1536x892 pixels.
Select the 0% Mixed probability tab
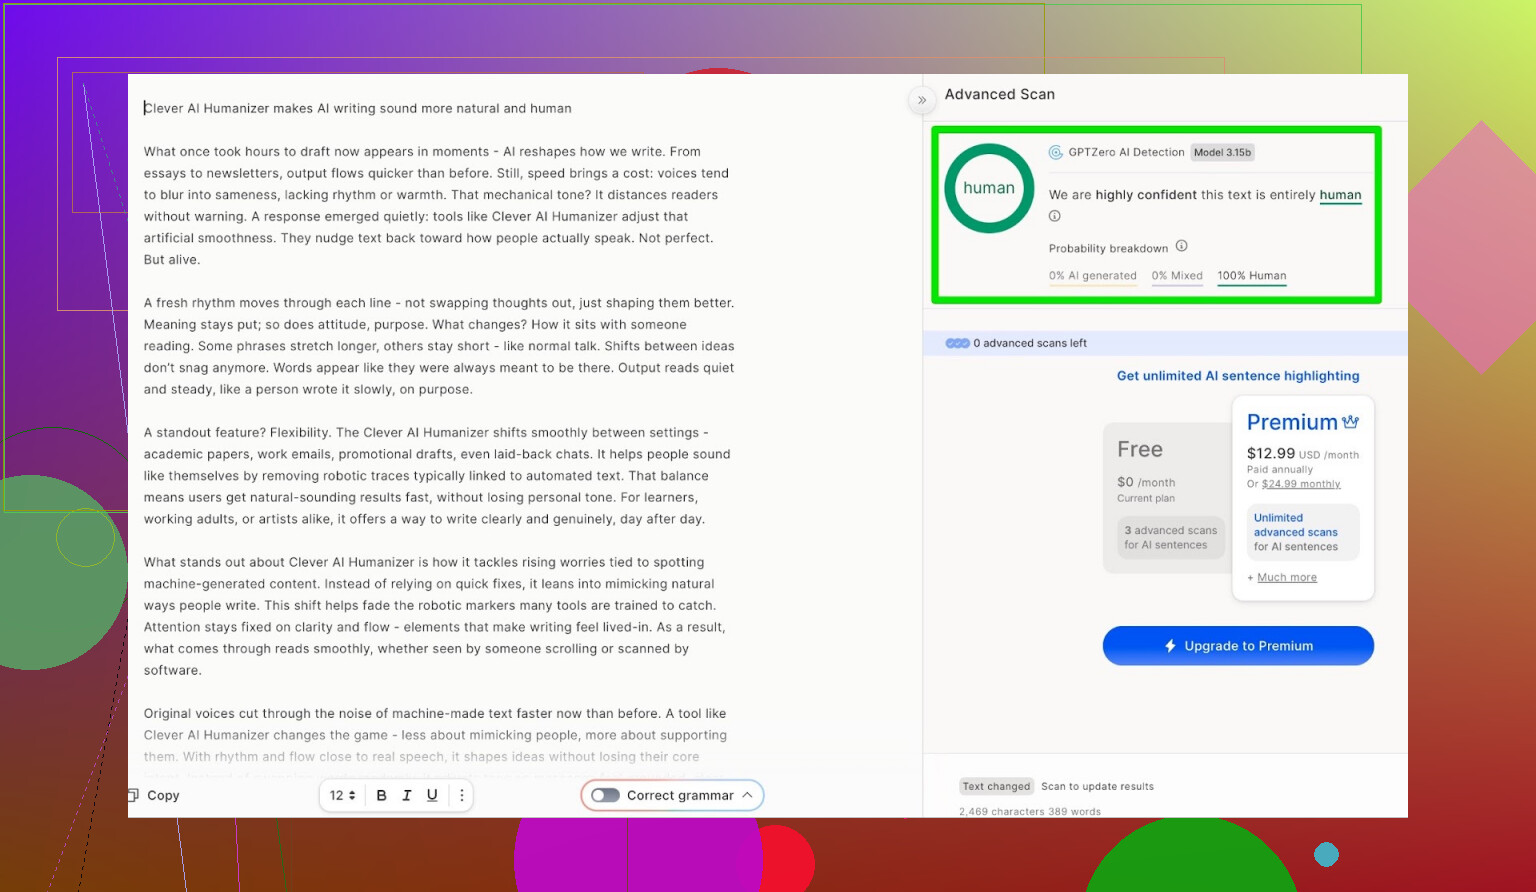pos(1176,276)
